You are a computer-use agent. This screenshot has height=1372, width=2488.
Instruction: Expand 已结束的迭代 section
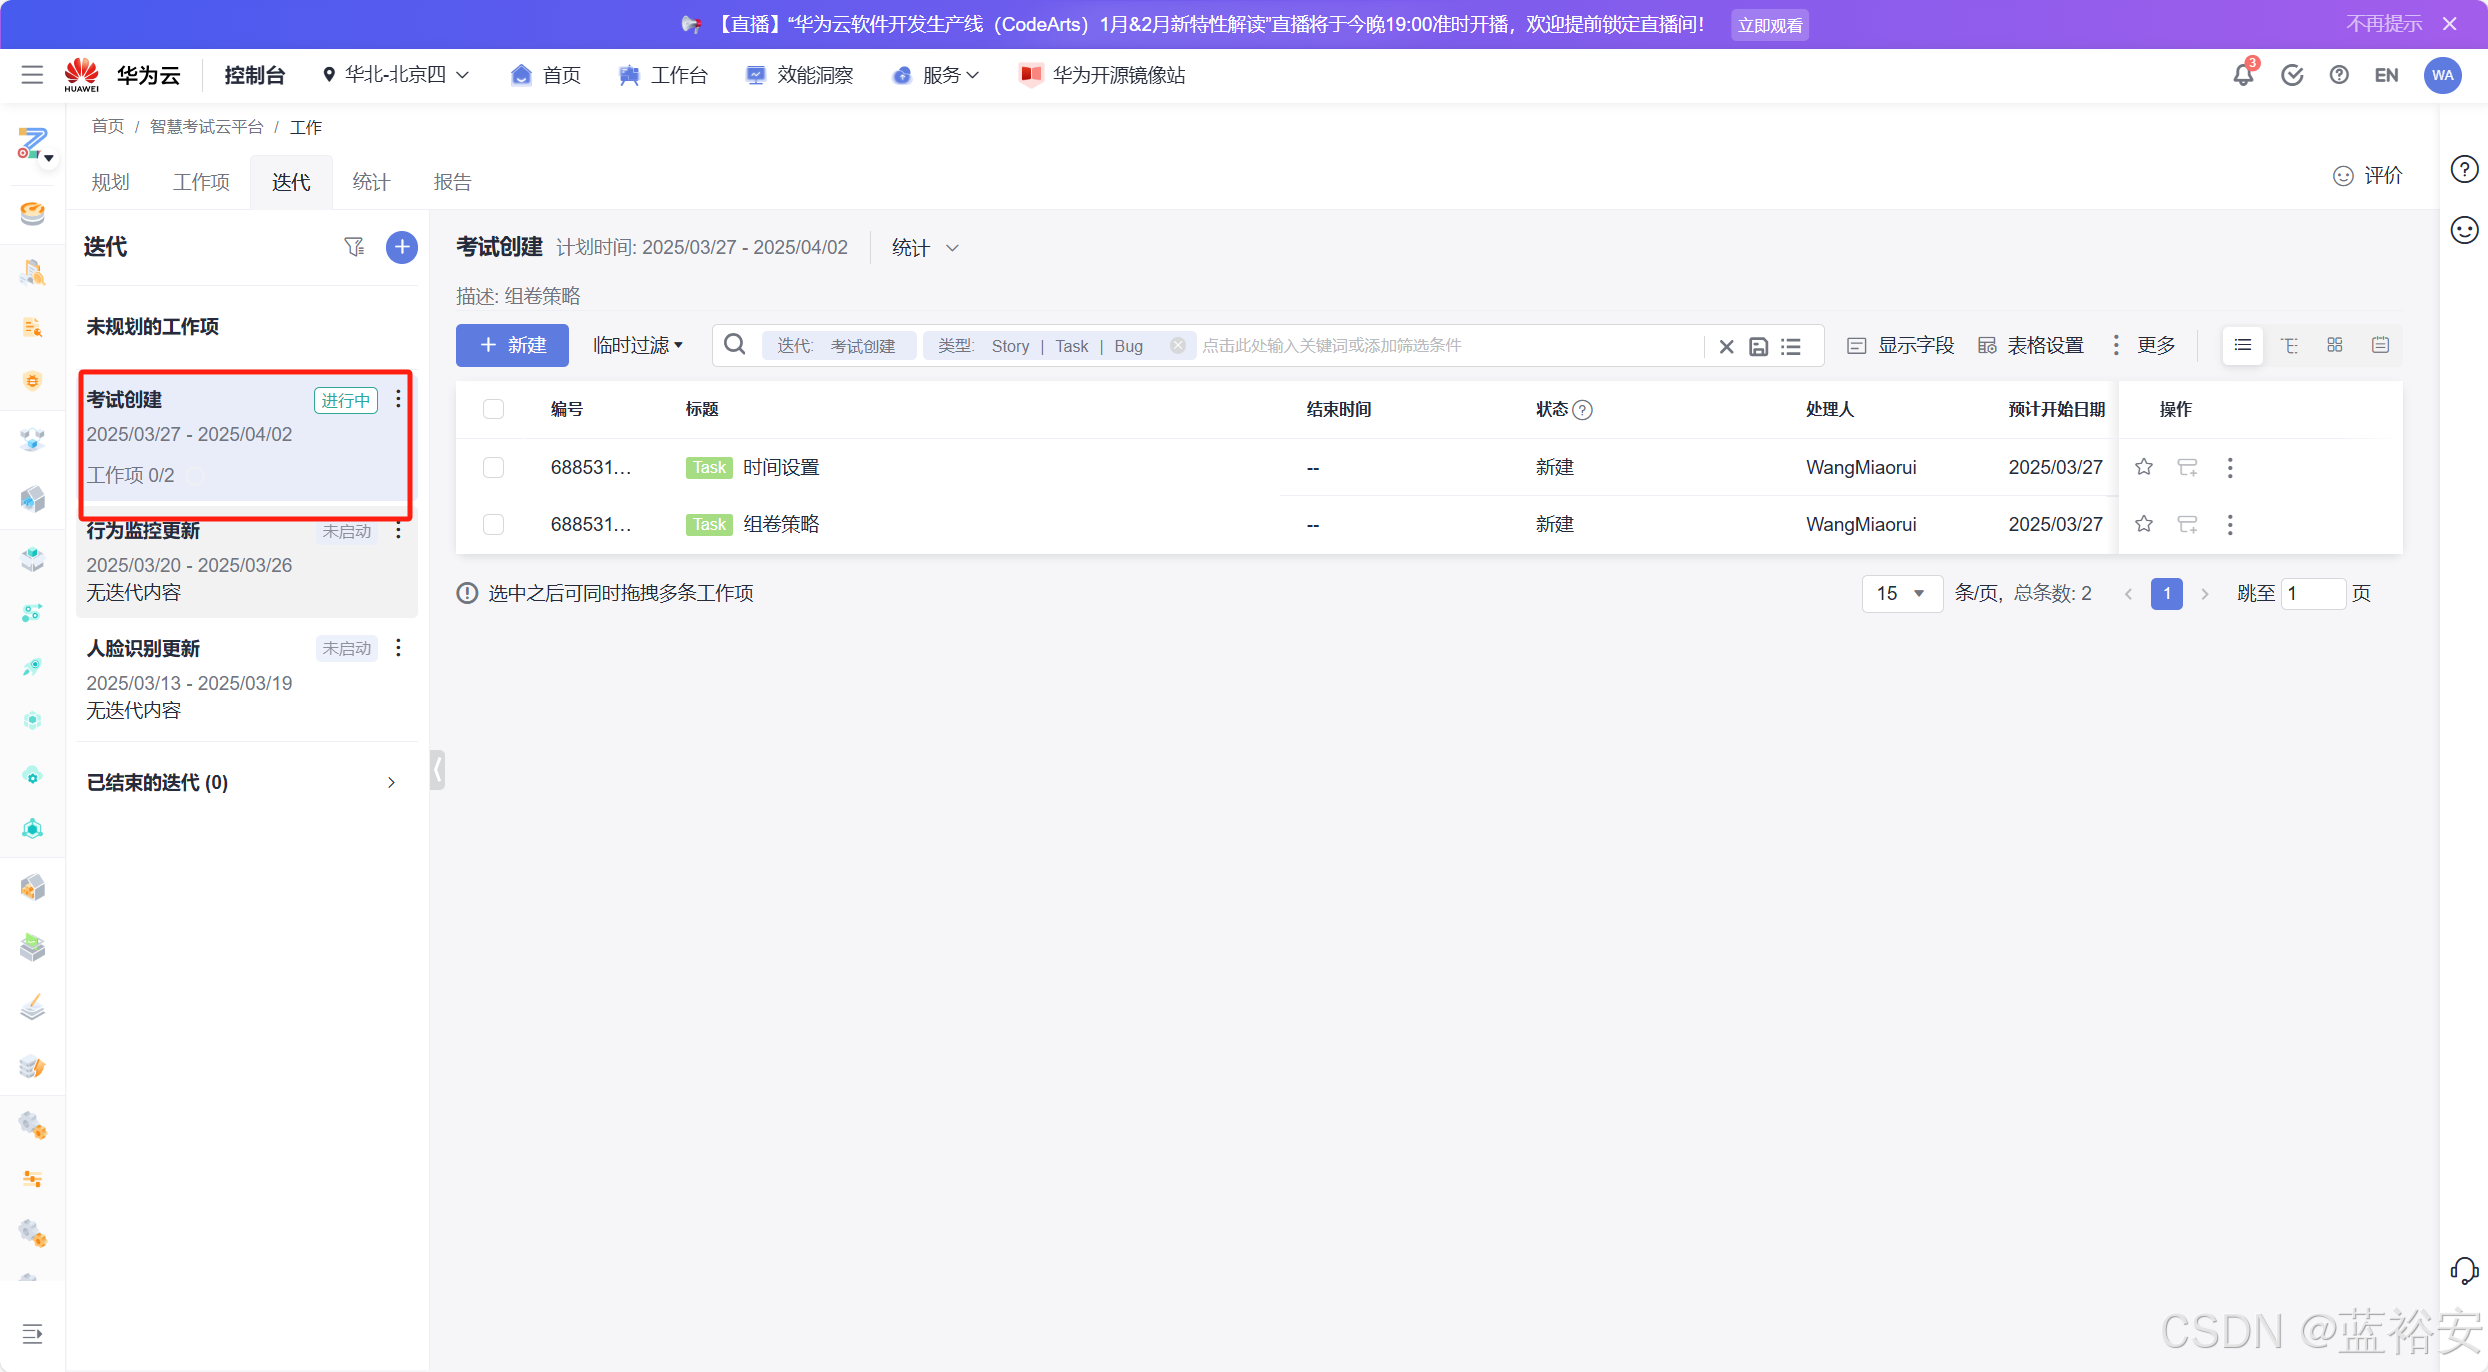[391, 782]
